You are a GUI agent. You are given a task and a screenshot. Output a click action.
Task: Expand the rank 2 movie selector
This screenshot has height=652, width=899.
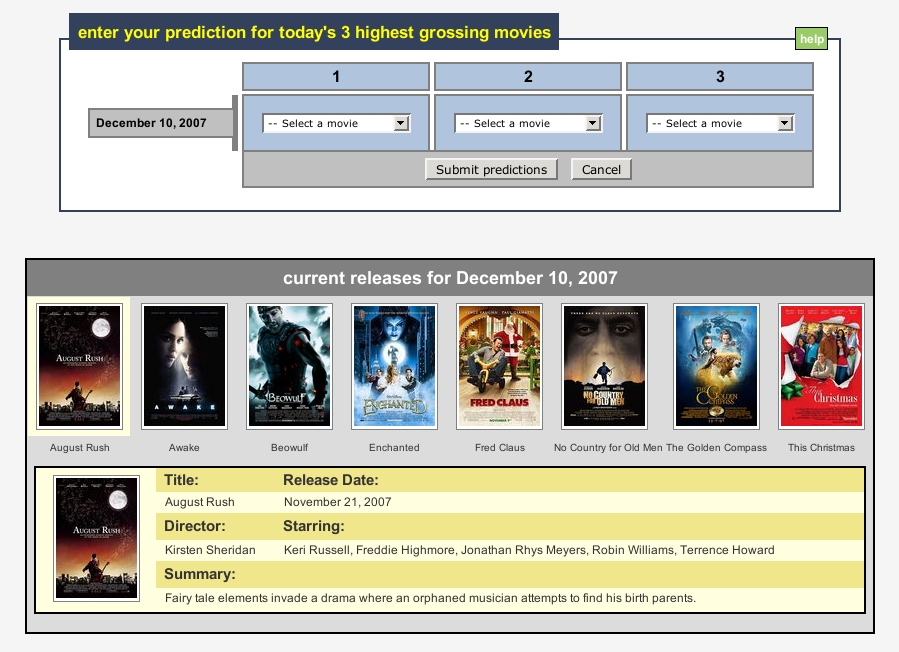(528, 123)
